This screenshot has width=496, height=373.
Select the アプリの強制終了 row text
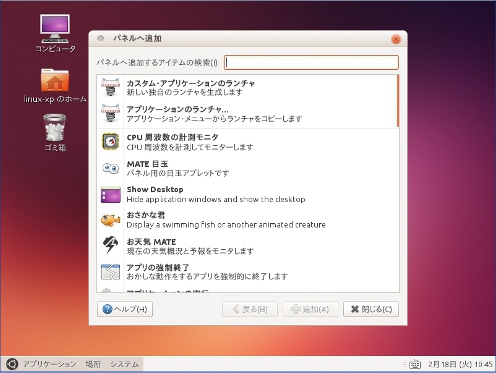(158, 267)
